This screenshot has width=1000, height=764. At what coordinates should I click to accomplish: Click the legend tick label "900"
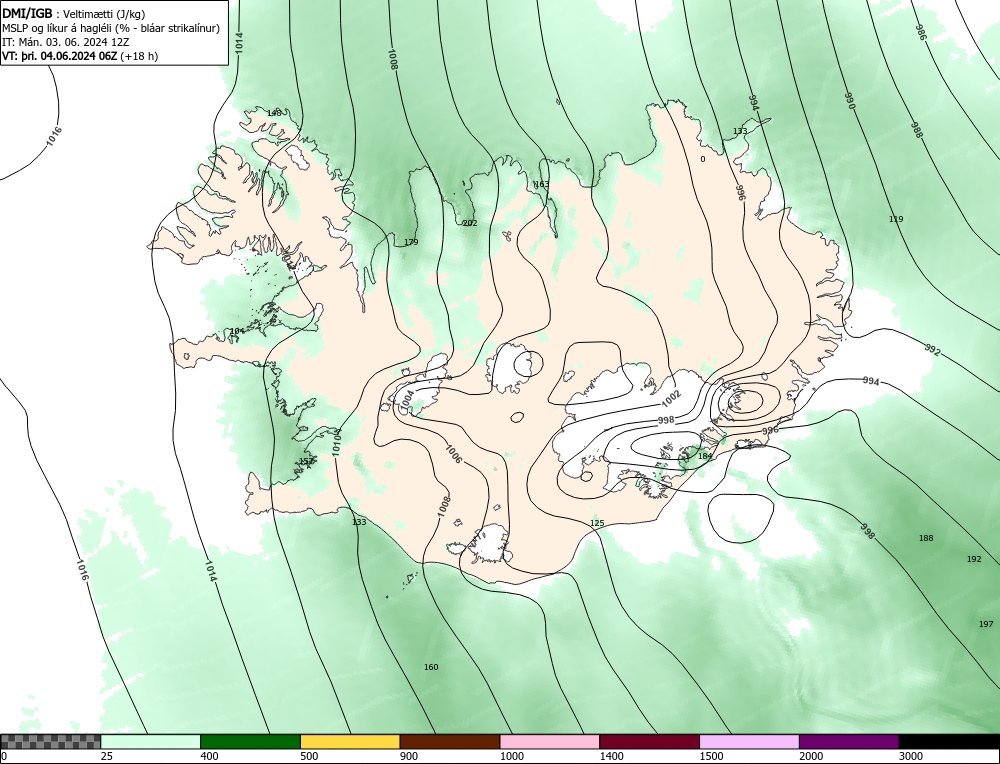(409, 756)
